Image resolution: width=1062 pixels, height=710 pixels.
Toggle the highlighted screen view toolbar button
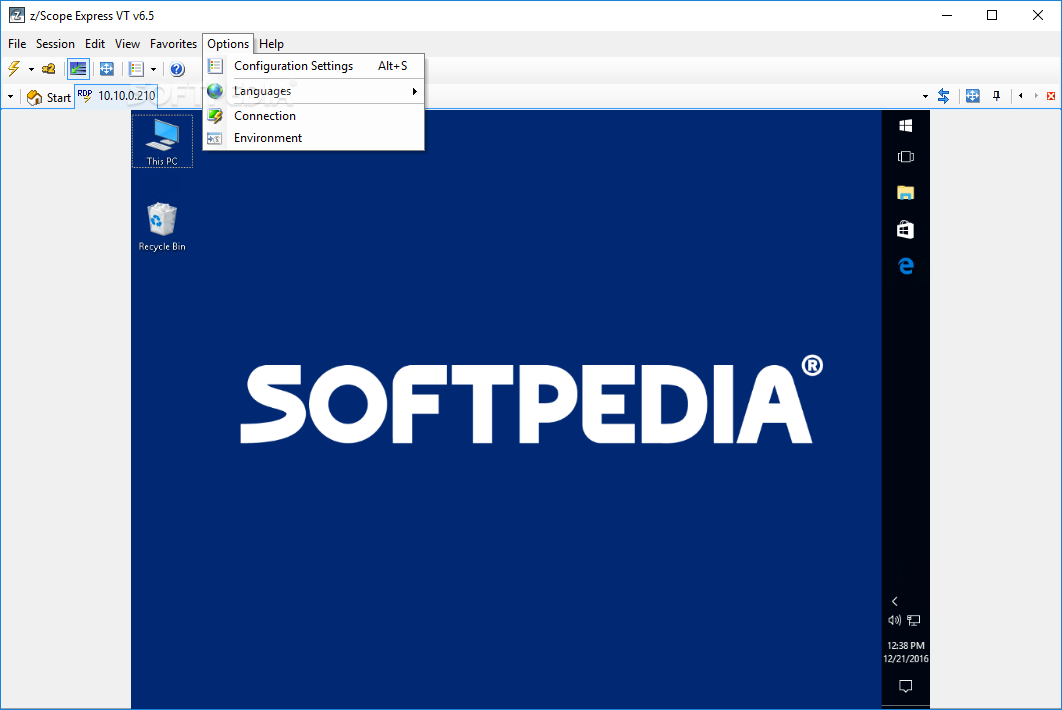[79, 68]
